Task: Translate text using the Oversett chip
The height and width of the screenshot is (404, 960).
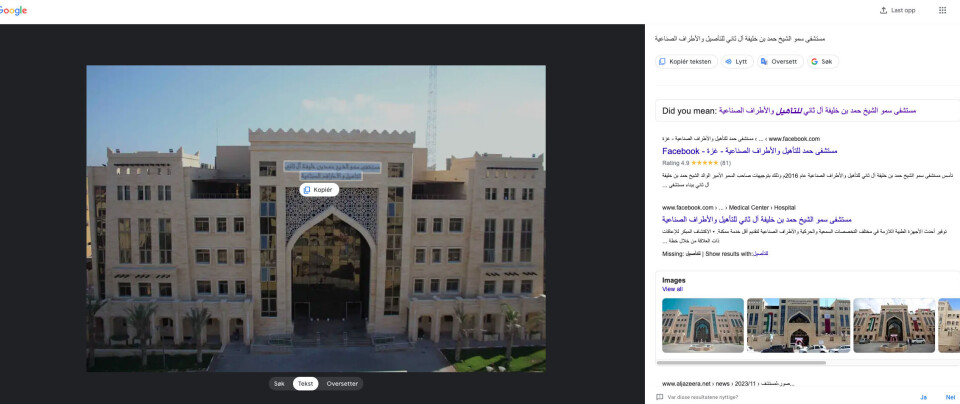Action: 779,61
